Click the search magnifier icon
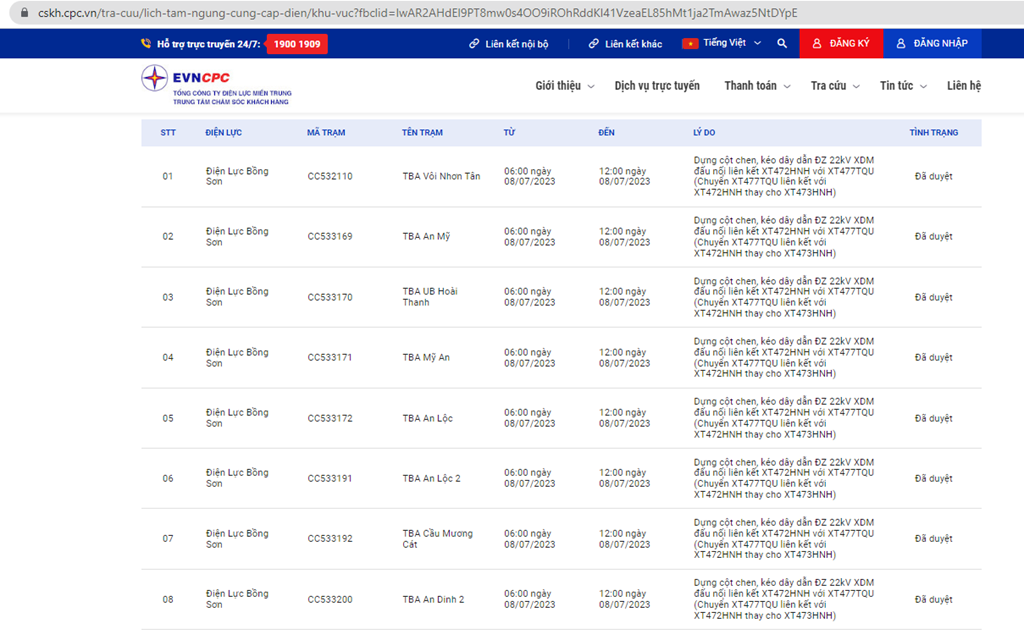 click(782, 44)
